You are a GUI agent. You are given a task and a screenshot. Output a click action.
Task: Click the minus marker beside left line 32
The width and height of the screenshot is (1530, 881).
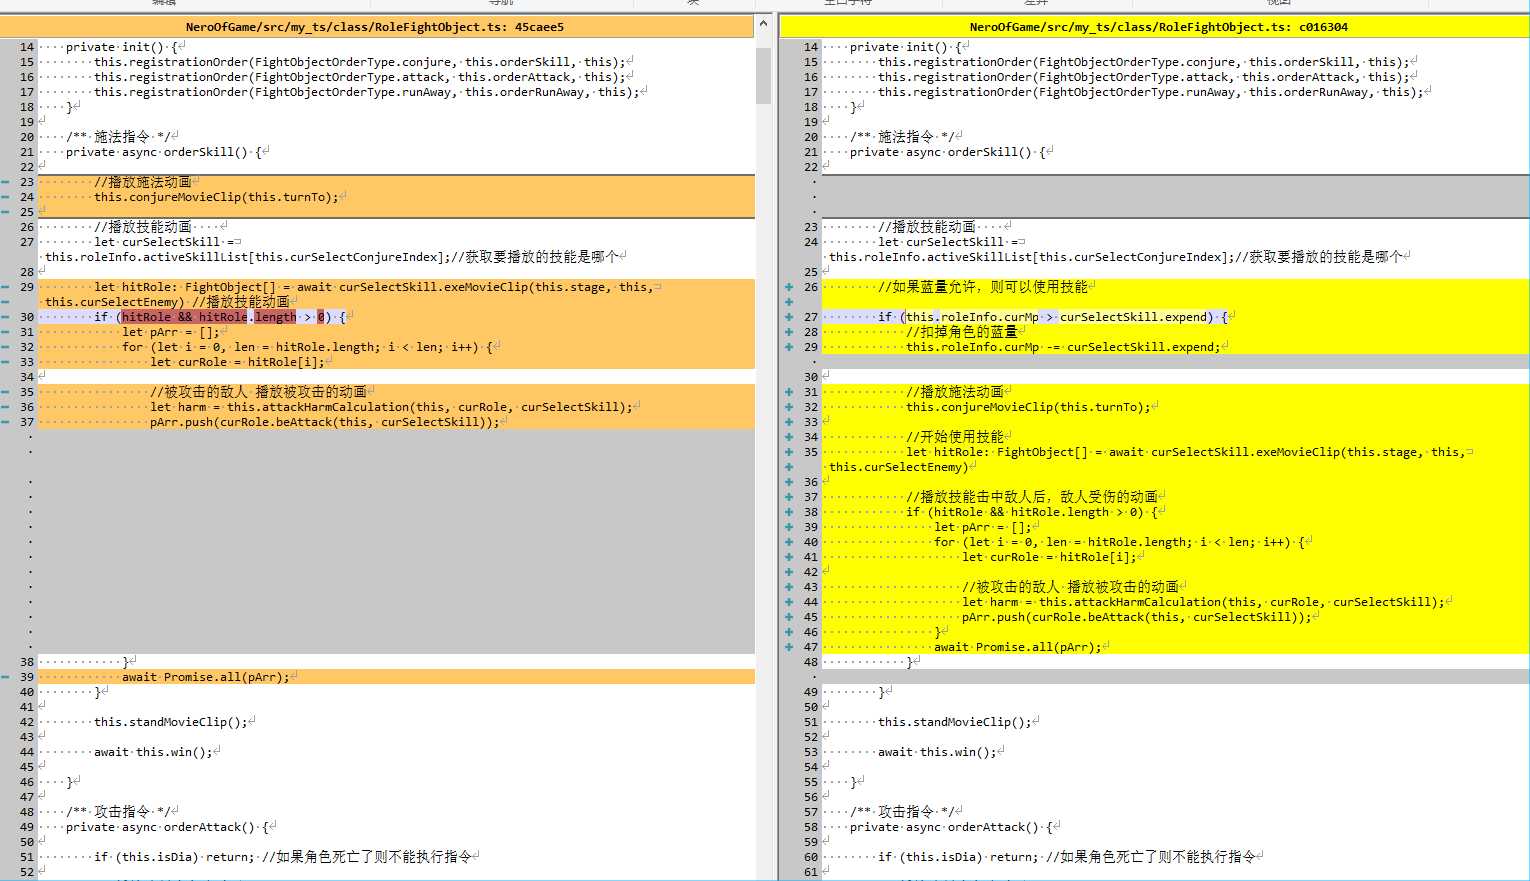[5, 347]
